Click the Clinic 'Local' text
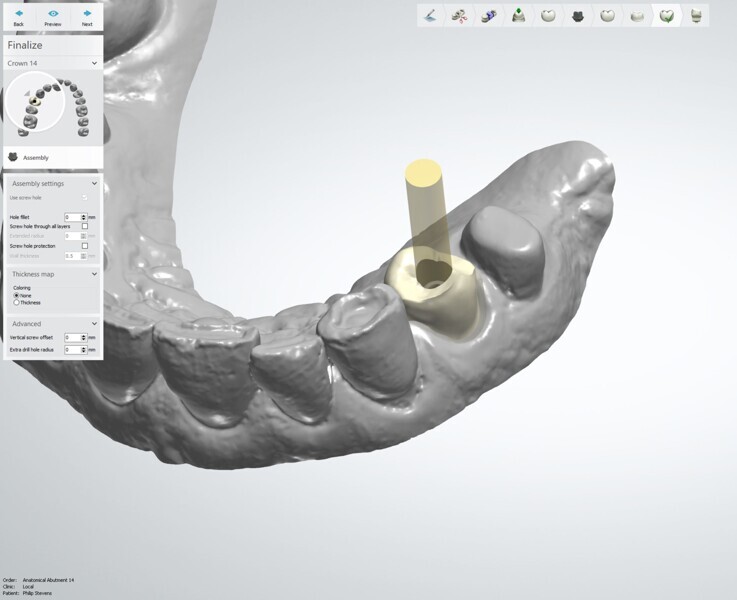The width and height of the screenshot is (737, 600). point(28,586)
